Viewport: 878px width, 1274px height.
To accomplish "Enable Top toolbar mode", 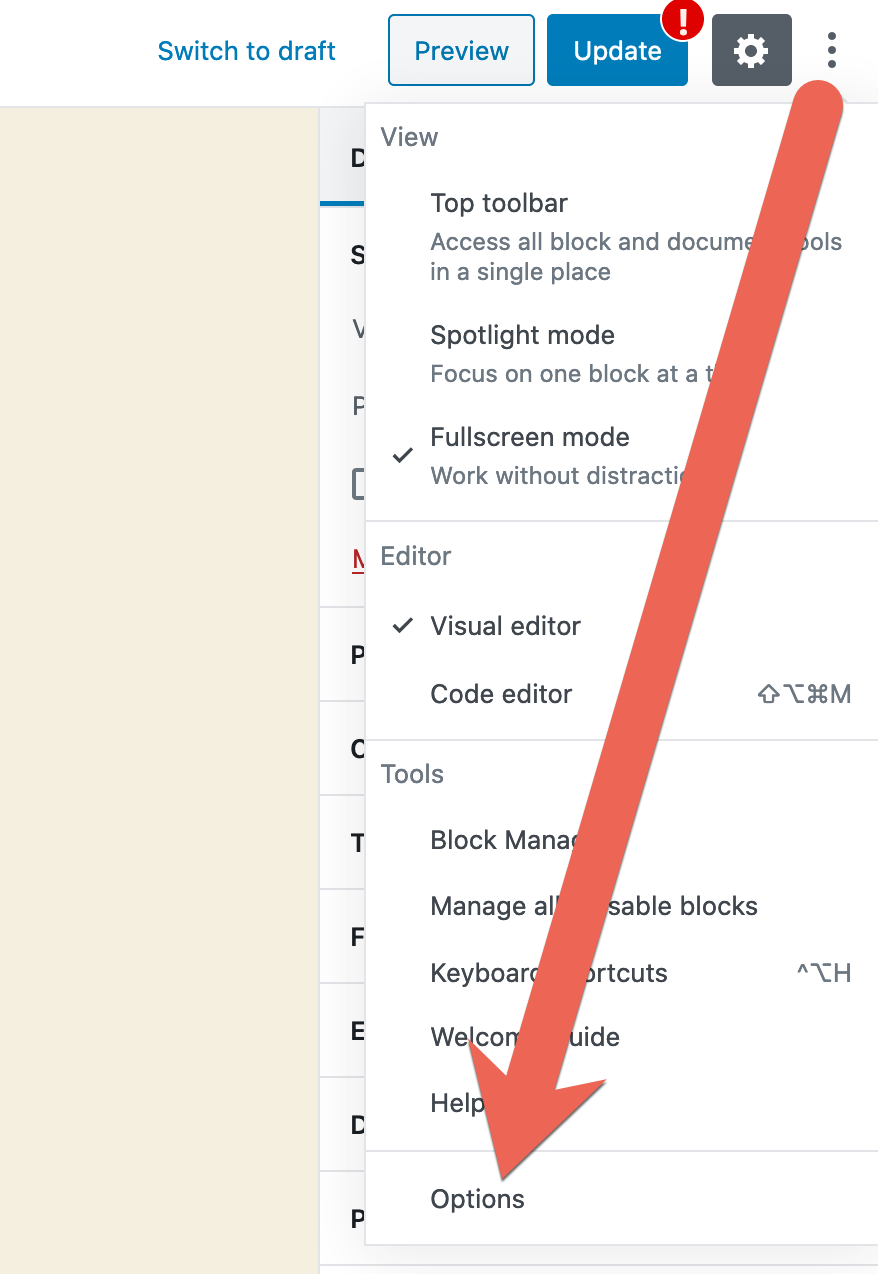I will tap(498, 203).
